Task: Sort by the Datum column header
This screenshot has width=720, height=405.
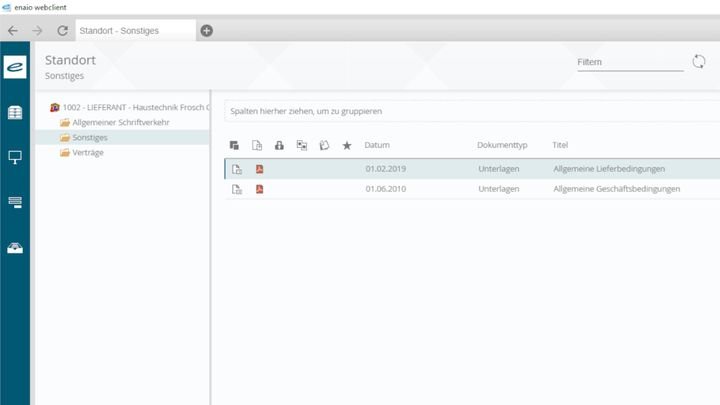Action: [x=377, y=145]
